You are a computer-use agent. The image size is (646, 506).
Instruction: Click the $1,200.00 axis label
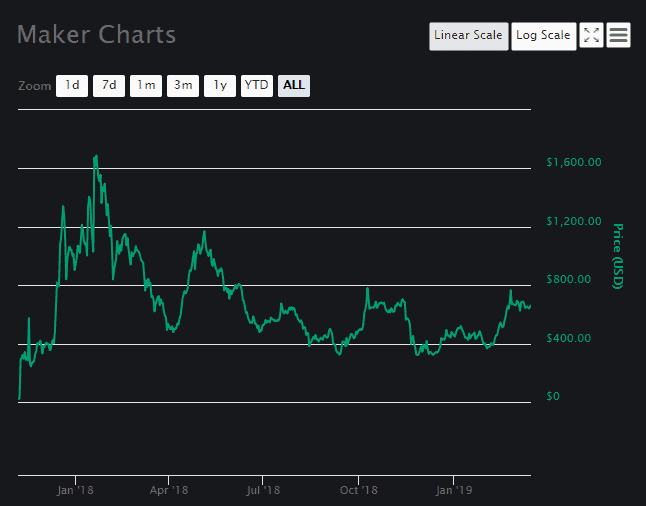click(573, 221)
